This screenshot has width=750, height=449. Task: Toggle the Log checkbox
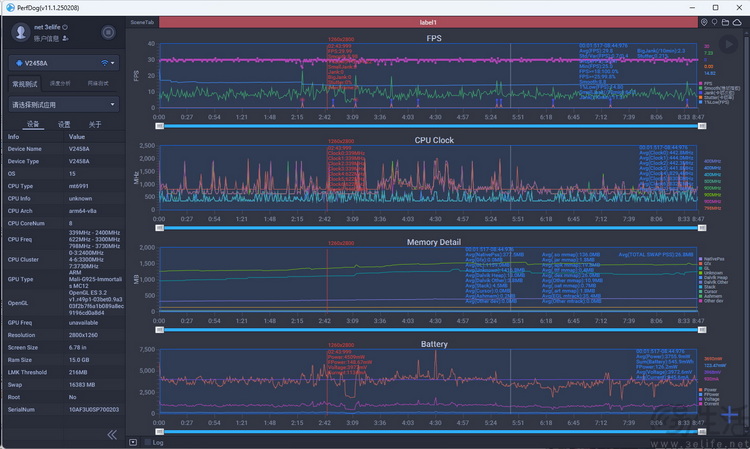click(148, 442)
